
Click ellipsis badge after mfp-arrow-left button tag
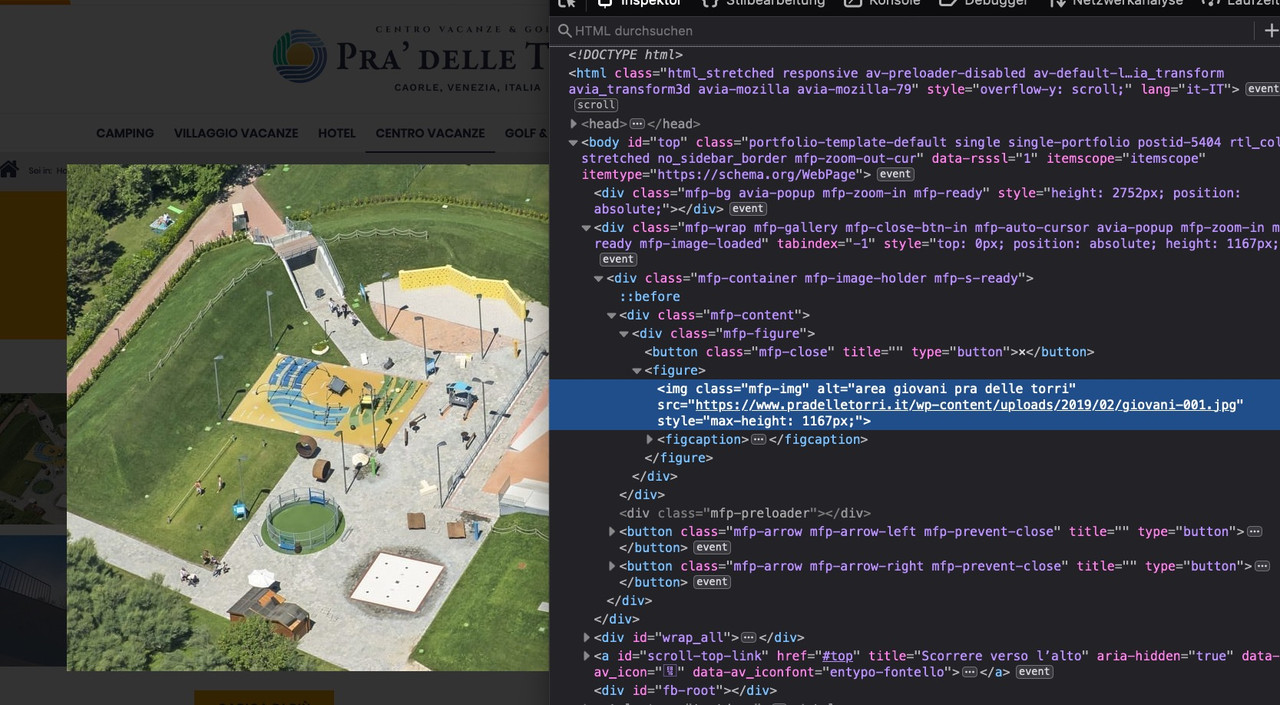coord(1255,532)
